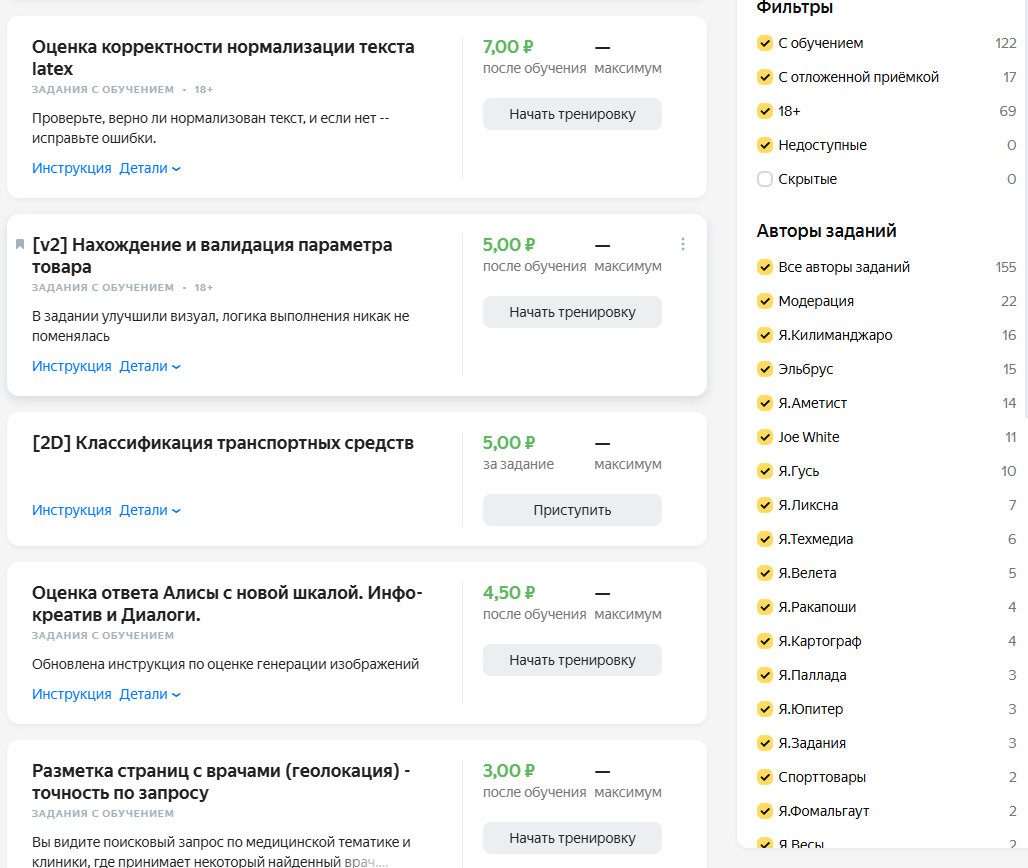Expand "Детали" on the [2D] classification card
Image resolution: width=1028 pixels, height=868 pixels.
pyautogui.click(x=146, y=510)
